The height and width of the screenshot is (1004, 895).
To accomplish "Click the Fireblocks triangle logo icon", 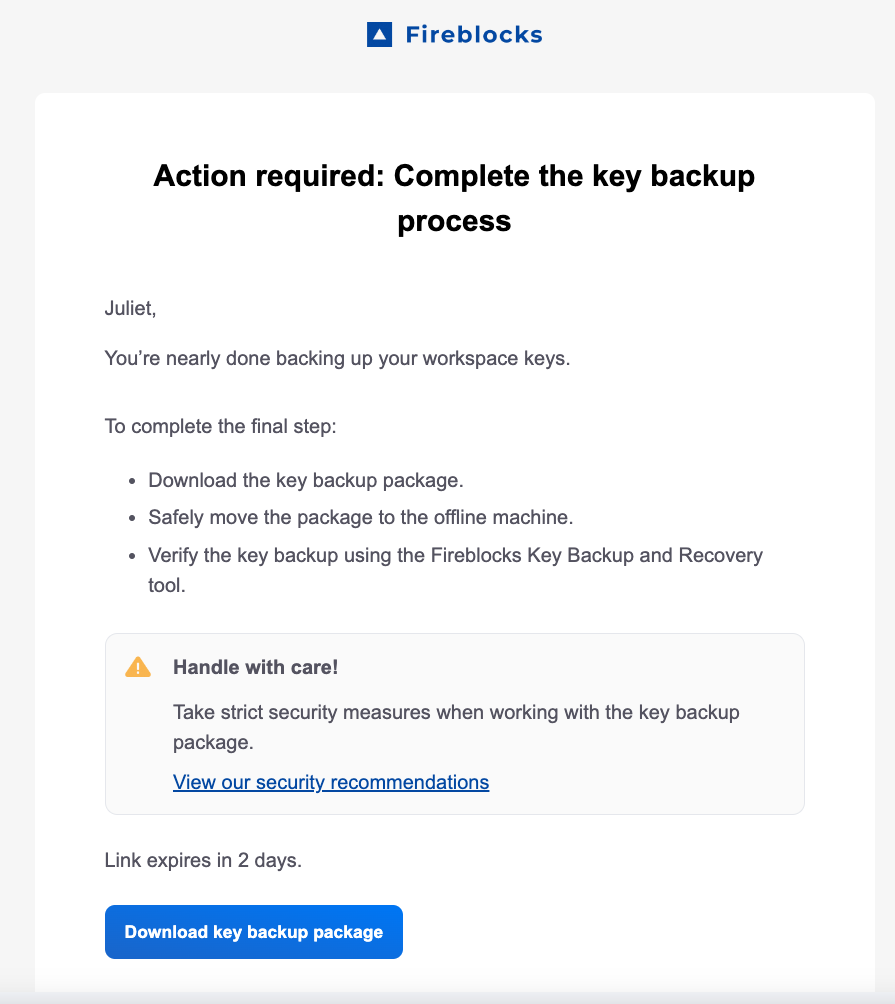I will click(x=379, y=35).
